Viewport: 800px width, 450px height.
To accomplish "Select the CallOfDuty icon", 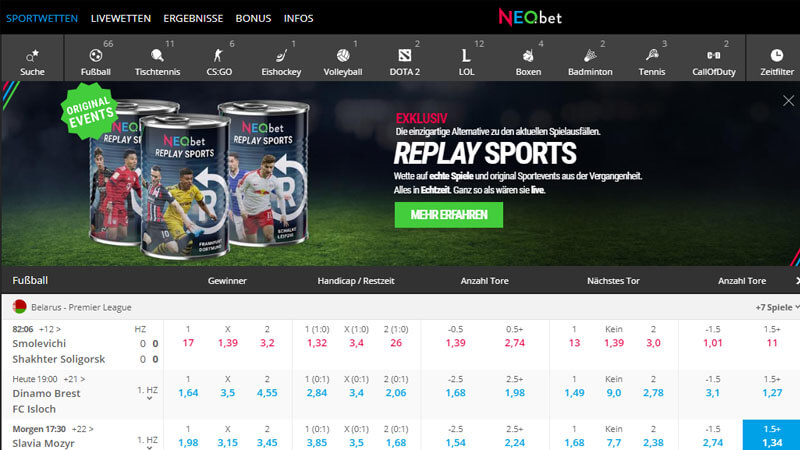I will tap(714, 58).
